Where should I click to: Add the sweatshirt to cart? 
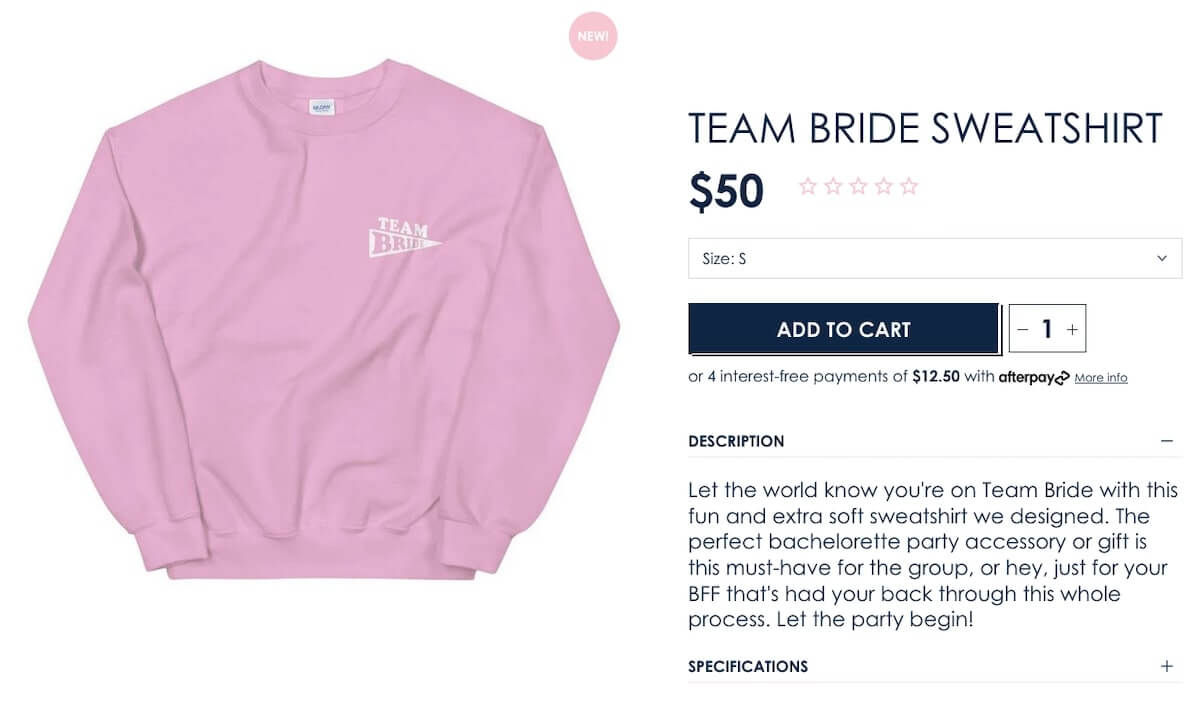tap(843, 329)
